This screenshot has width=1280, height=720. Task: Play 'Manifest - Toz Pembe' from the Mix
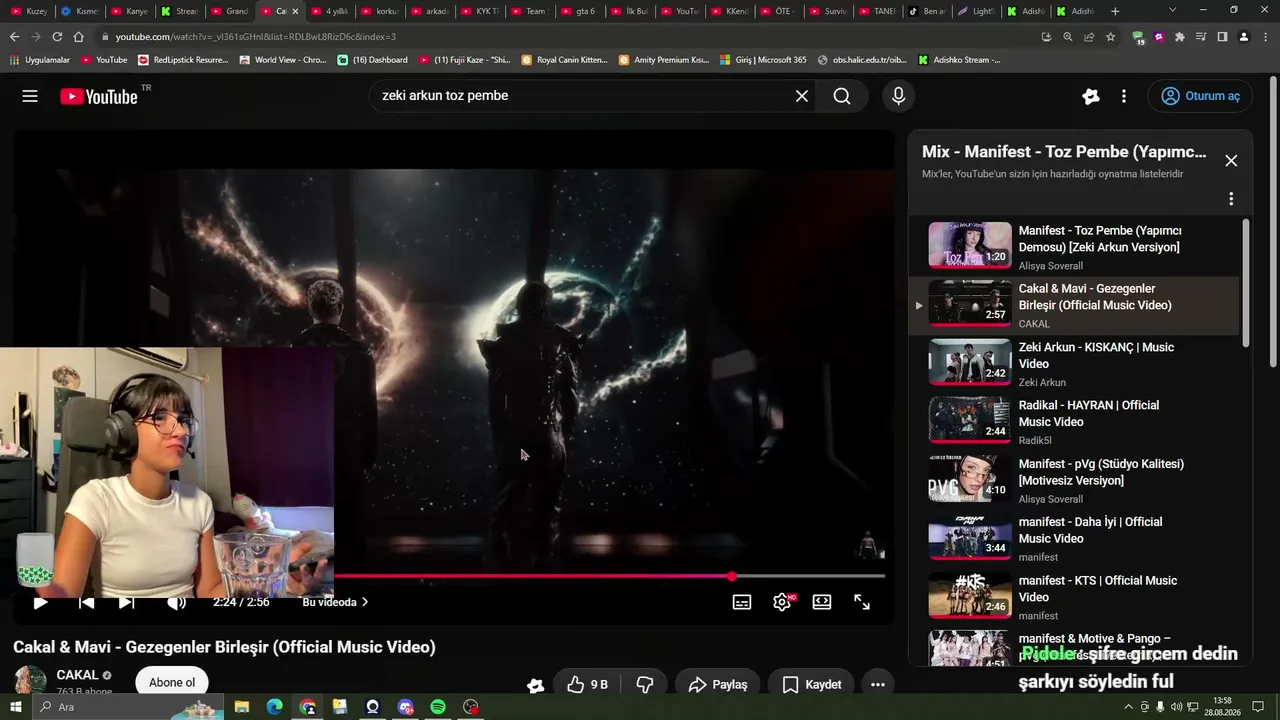pyautogui.click(x=1074, y=246)
